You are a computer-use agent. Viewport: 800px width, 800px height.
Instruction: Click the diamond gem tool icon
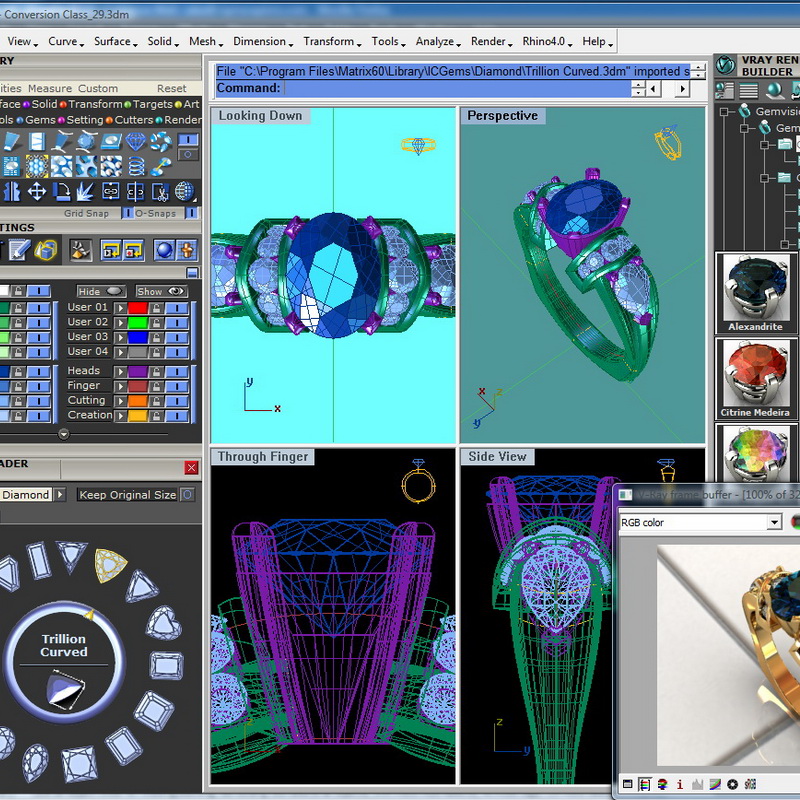pos(136,142)
